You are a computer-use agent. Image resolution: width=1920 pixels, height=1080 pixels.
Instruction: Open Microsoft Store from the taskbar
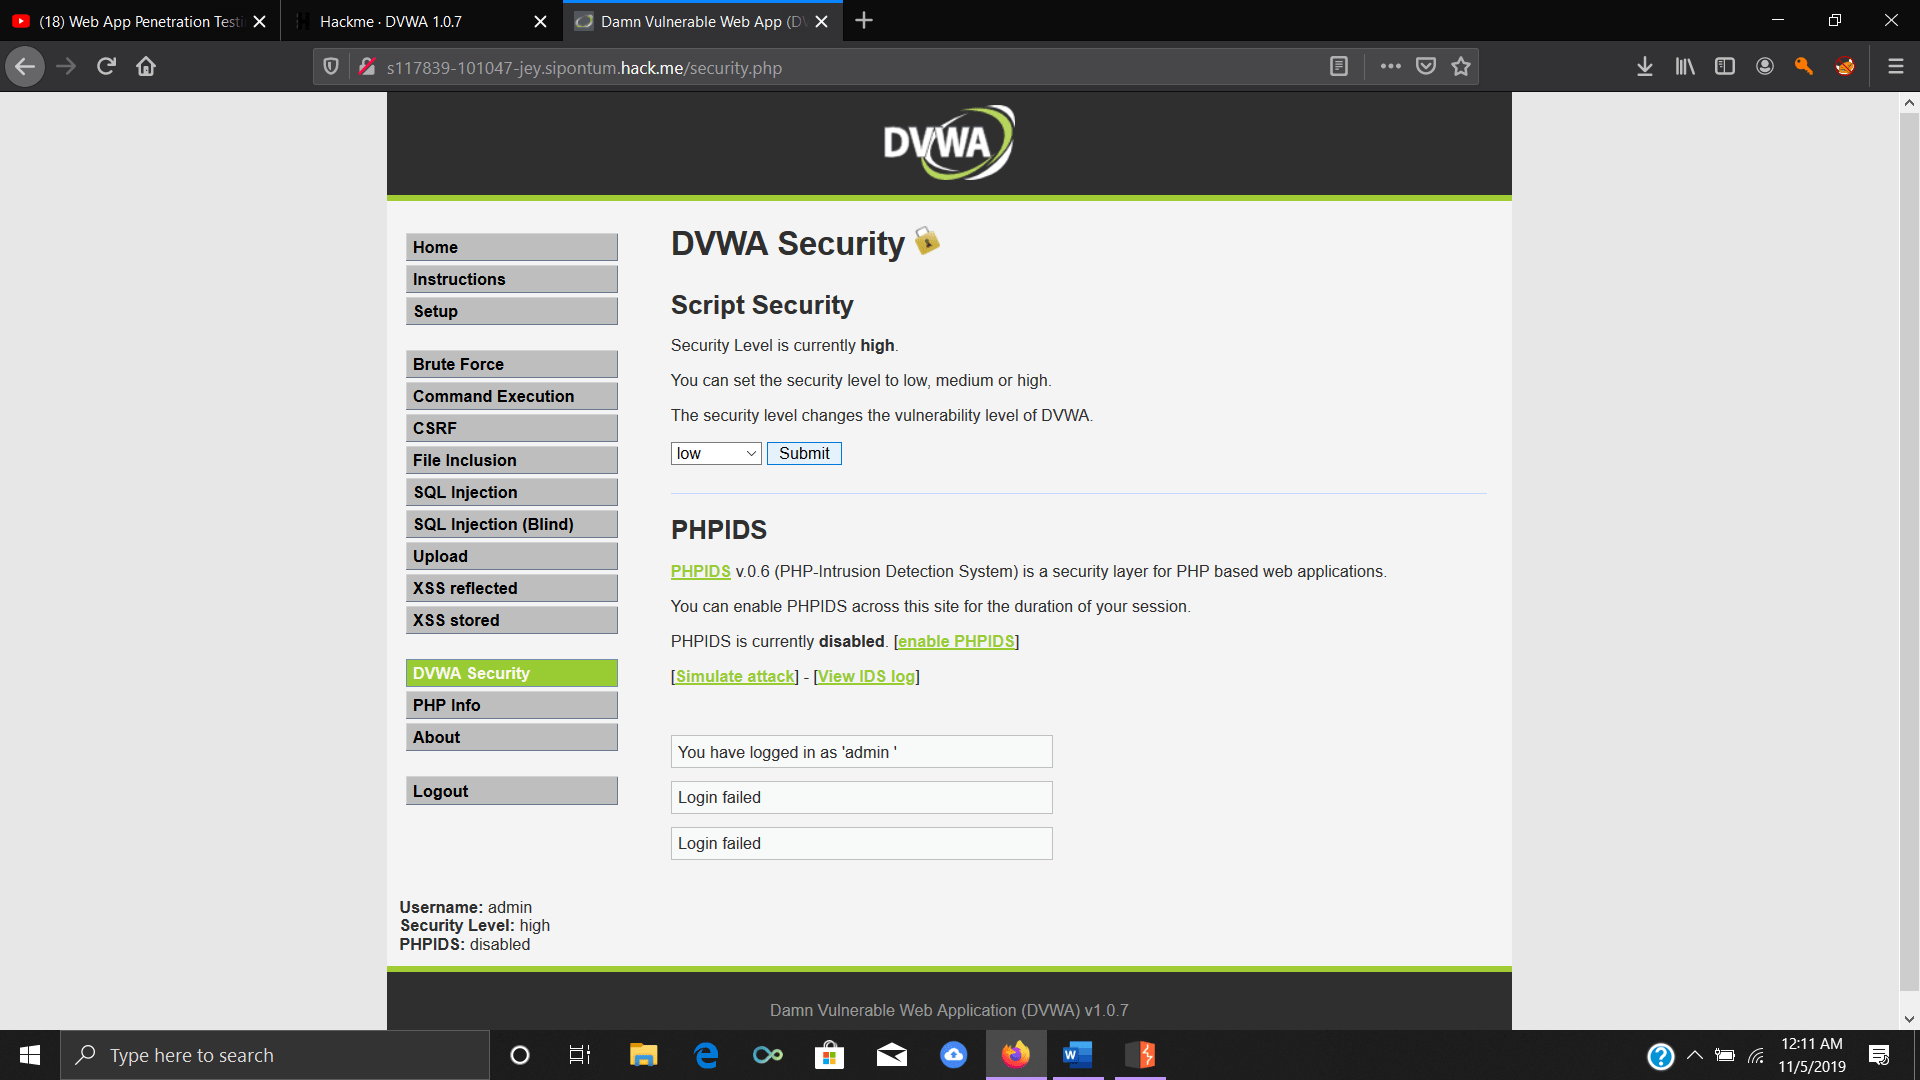pyautogui.click(x=829, y=1055)
